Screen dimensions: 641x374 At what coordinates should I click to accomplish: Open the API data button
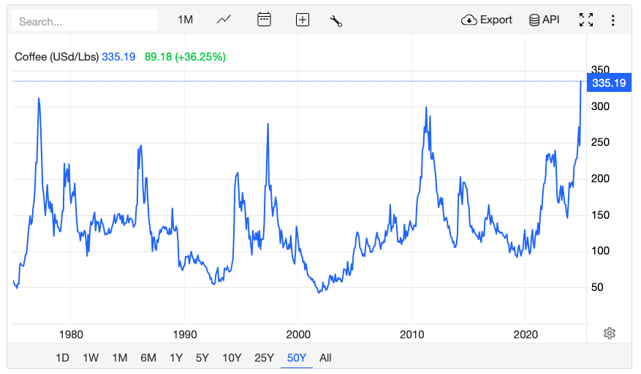pos(544,20)
